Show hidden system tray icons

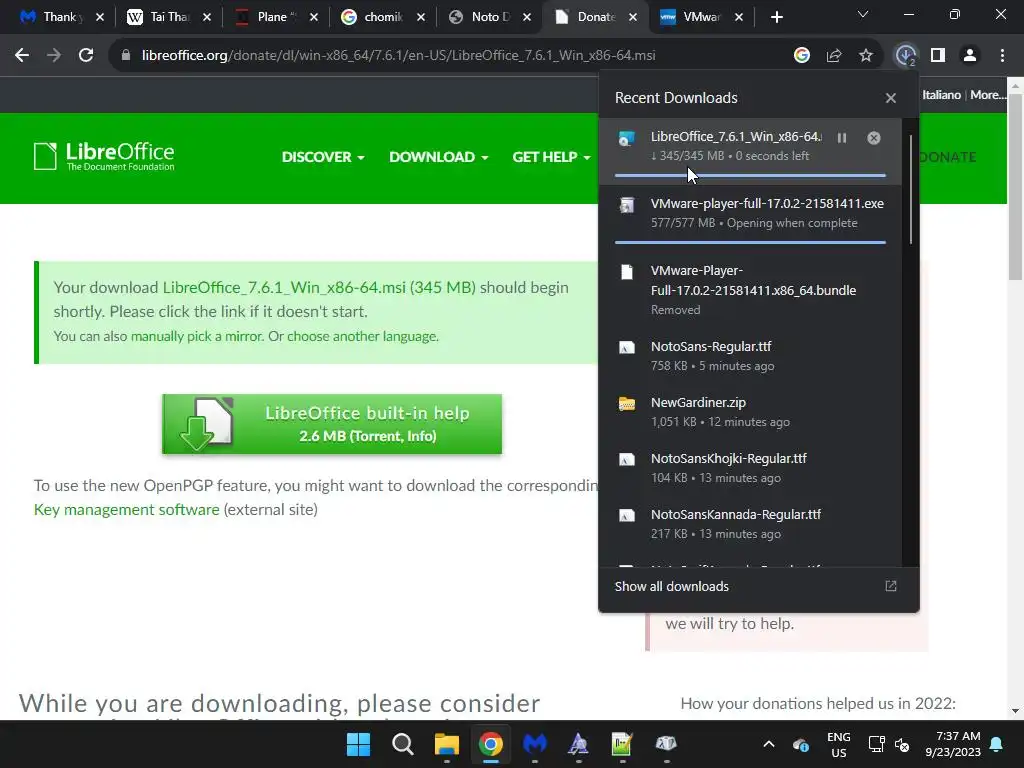click(x=769, y=744)
